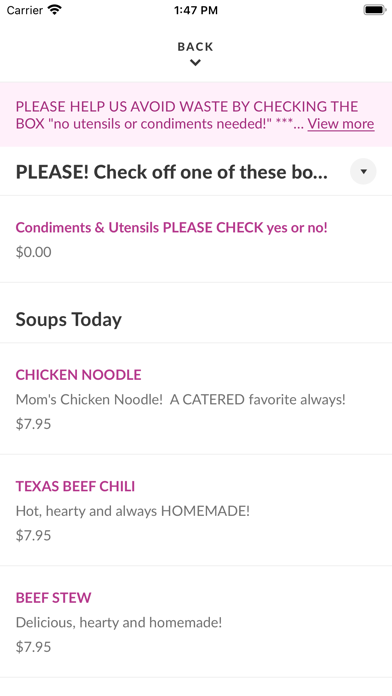This screenshot has height=696, width=392.
Task: Click the battery icon in status bar
Action: click(375, 10)
